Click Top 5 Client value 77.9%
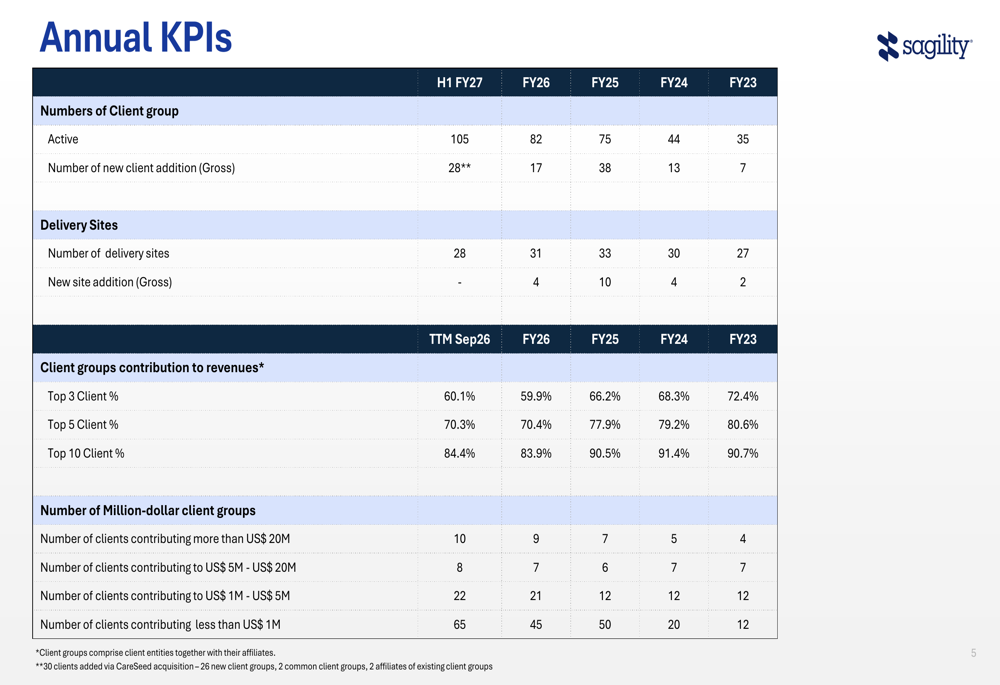Image resolution: width=1000 pixels, height=685 pixels. 605,425
